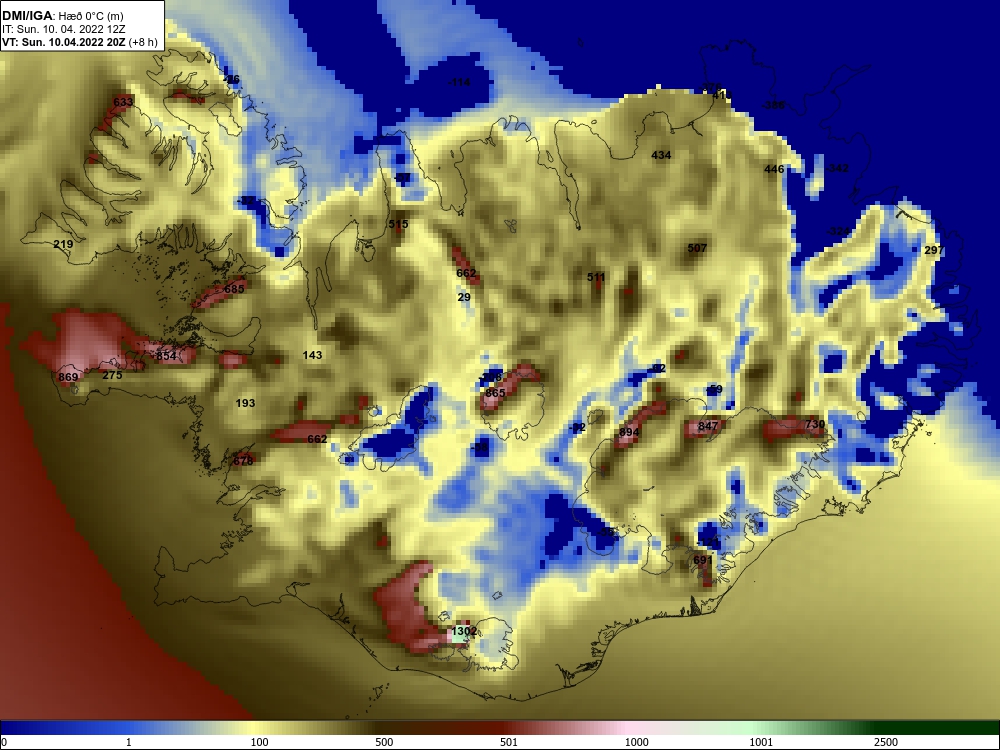
Task: Click the map value 865
Action: point(496,393)
